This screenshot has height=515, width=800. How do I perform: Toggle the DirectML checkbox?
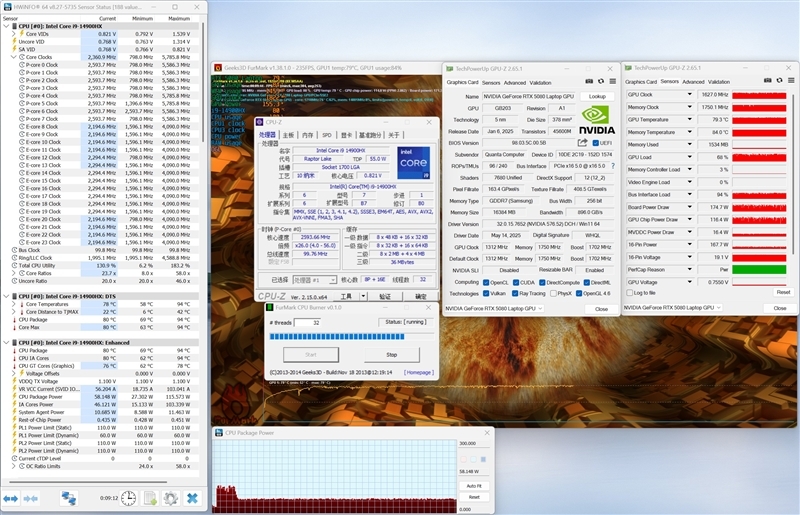click(587, 282)
